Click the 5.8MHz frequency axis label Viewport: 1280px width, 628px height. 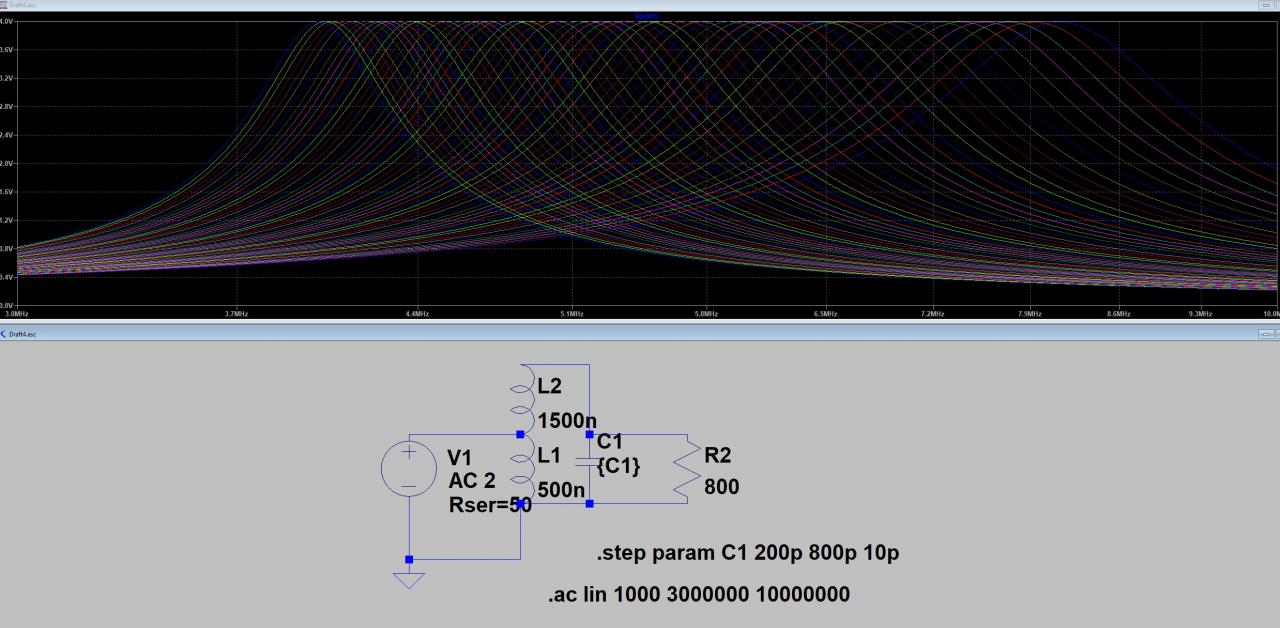[706, 314]
